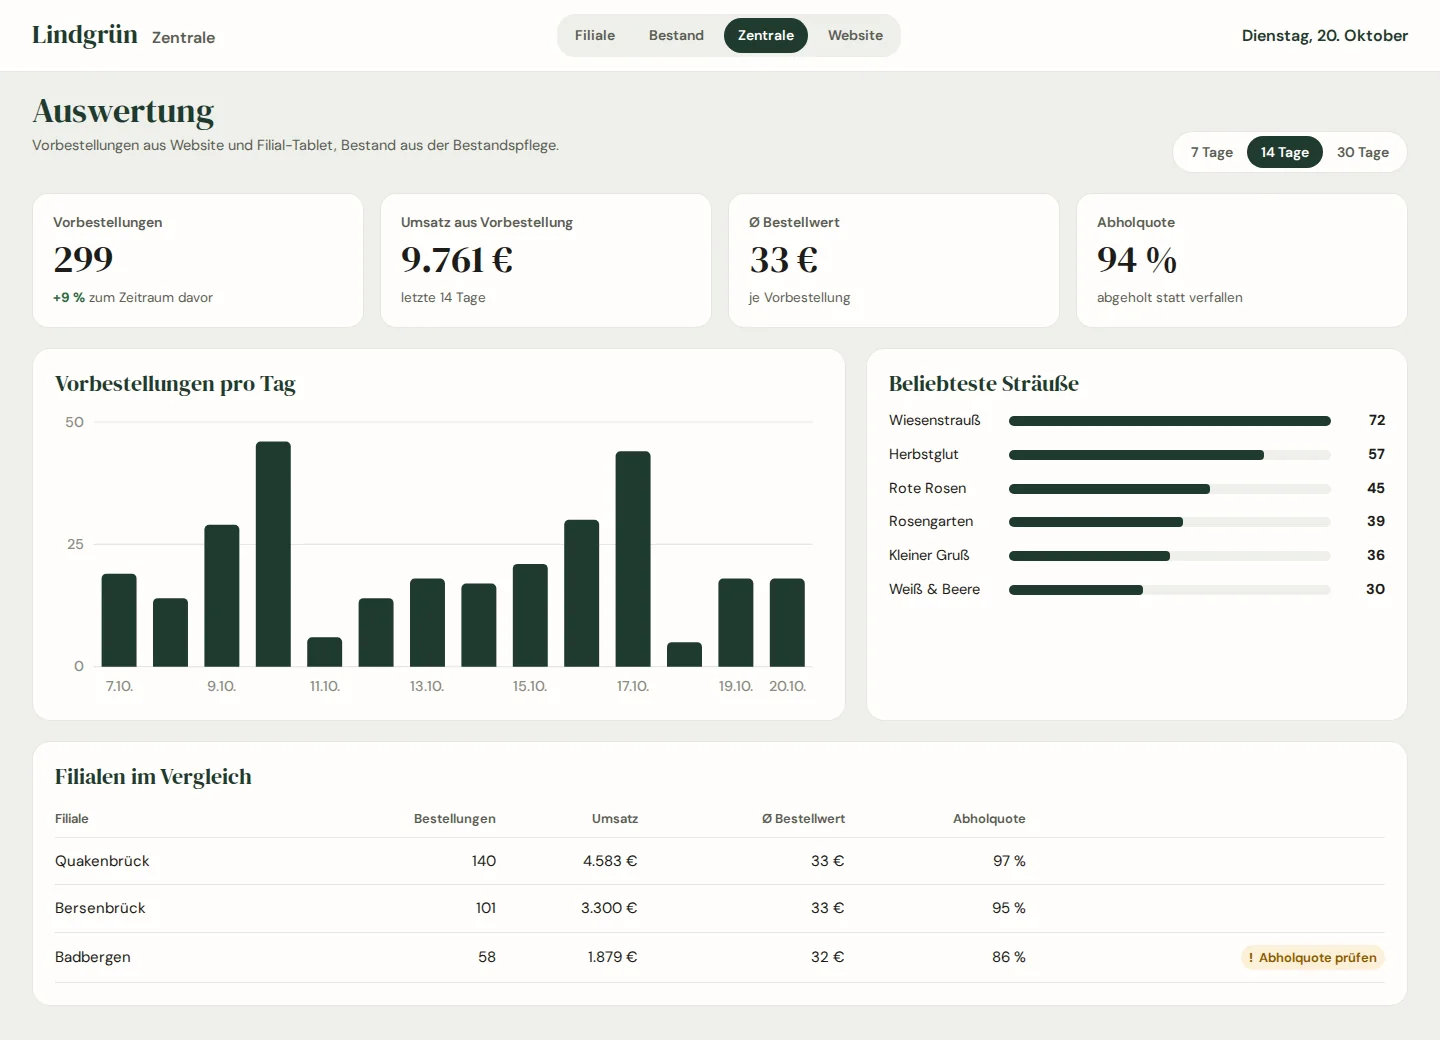1440x1040 pixels.
Task: Click the 3.300 € revenue cell
Action: click(609, 908)
